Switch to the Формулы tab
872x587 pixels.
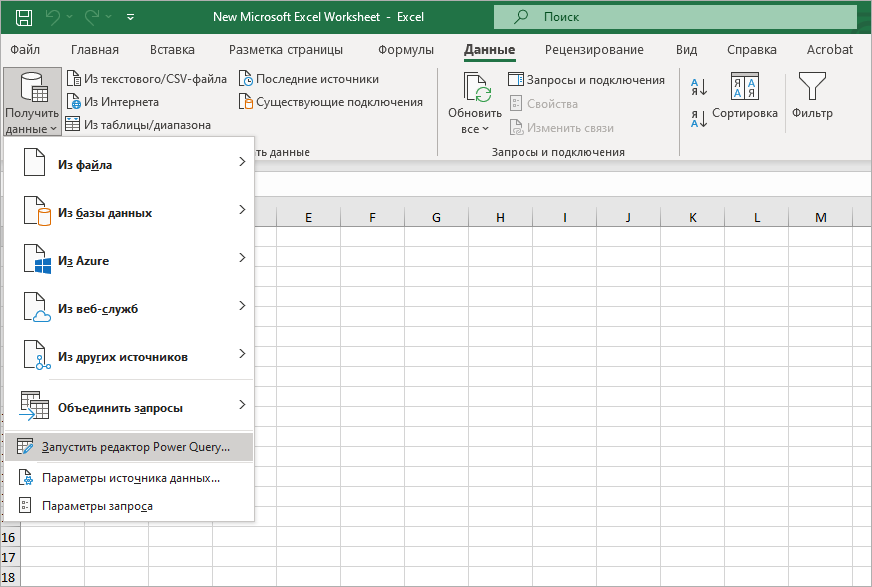coord(406,49)
